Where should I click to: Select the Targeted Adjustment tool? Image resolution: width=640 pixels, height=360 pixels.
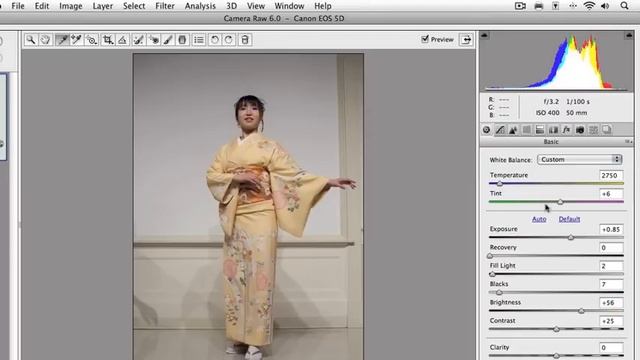tap(92, 40)
